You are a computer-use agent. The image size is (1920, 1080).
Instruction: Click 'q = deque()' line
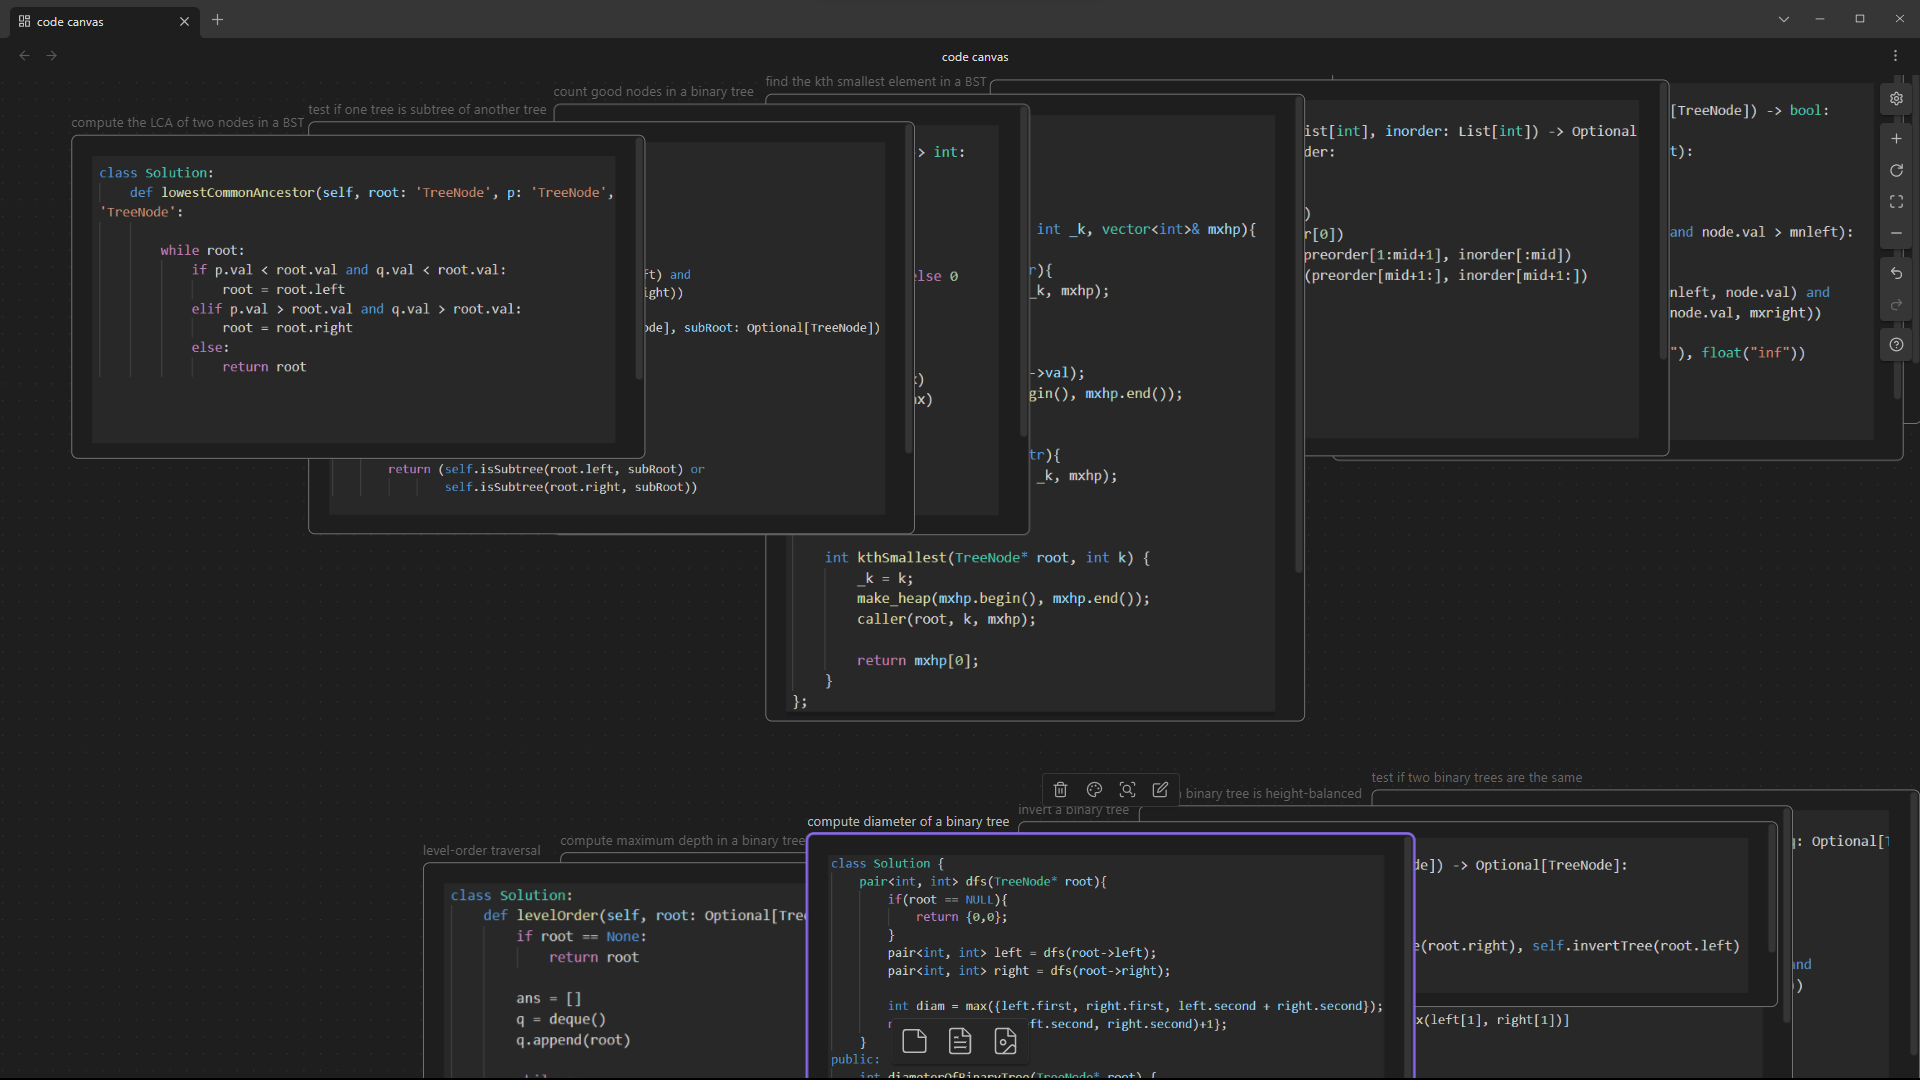[x=561, y=1020]
